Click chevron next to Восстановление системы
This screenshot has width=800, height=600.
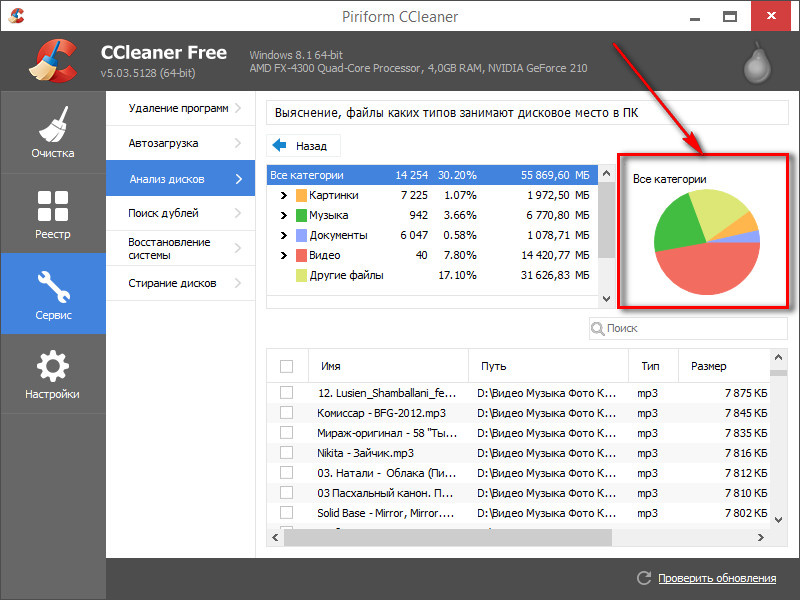tap(238, 248)
